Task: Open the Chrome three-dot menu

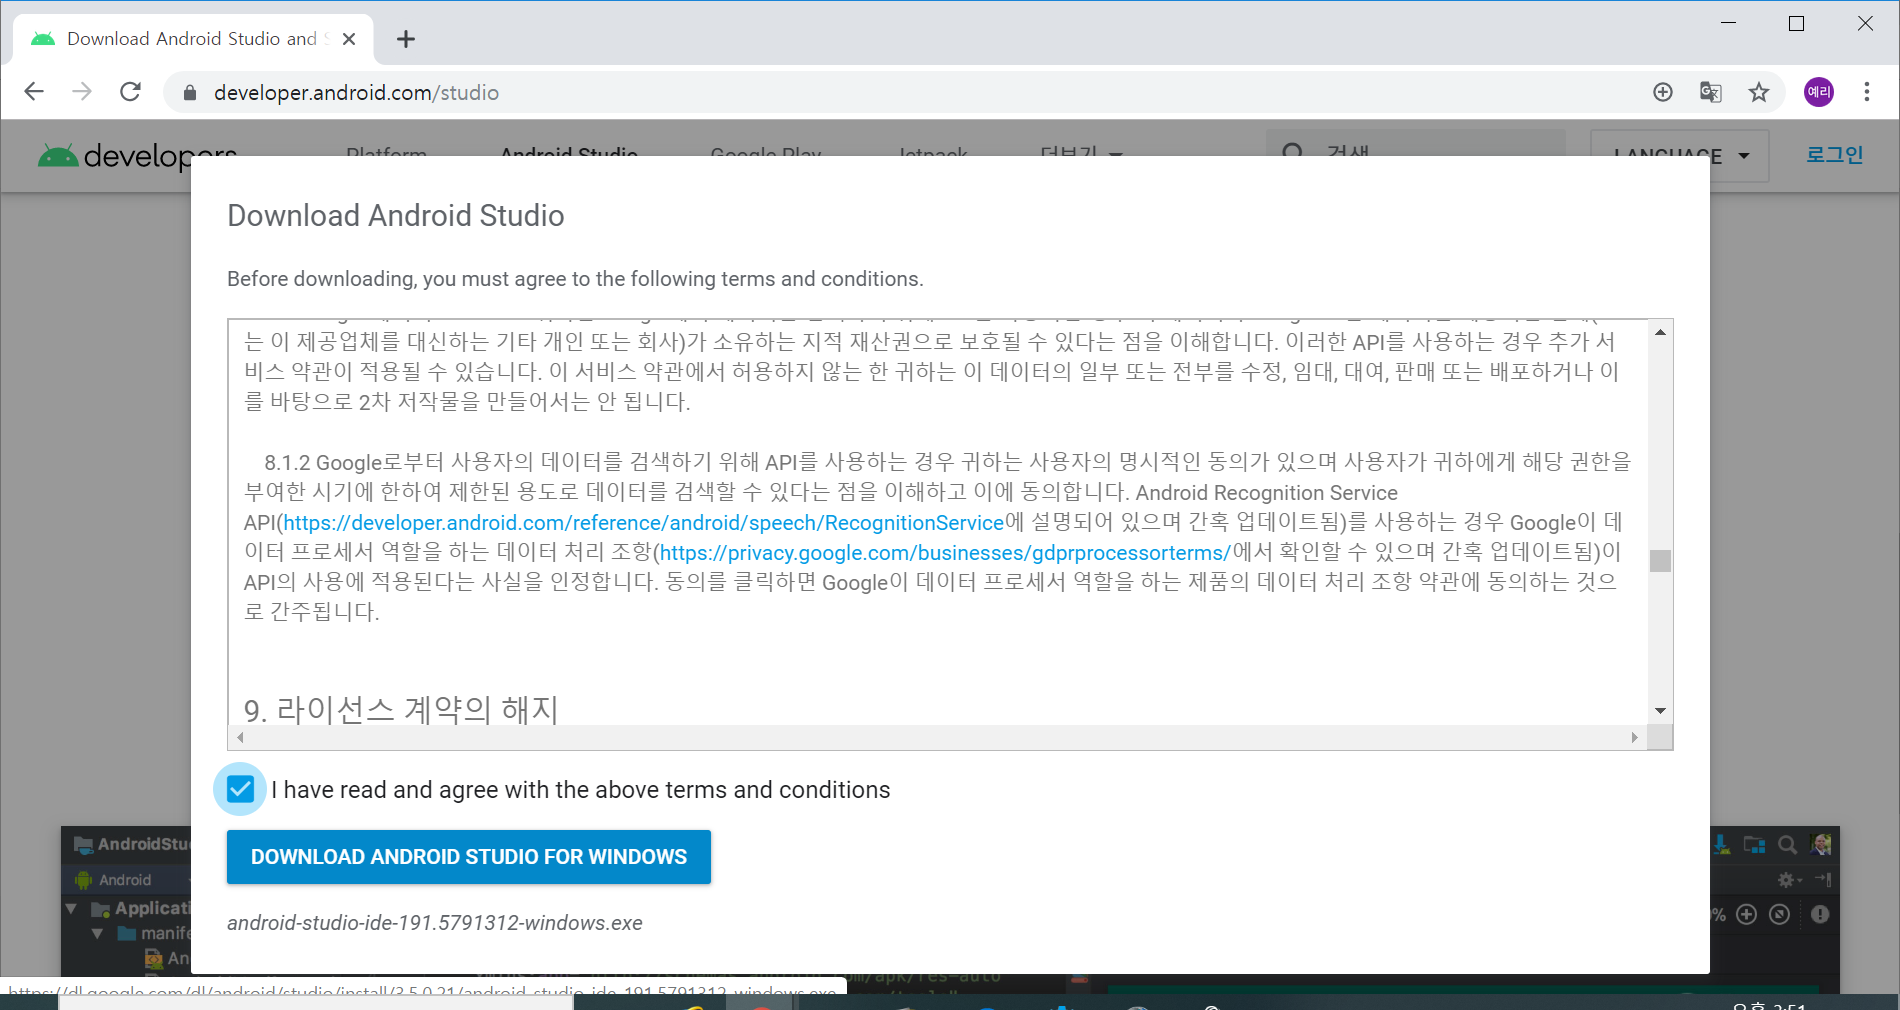Action: [1867, 92]
